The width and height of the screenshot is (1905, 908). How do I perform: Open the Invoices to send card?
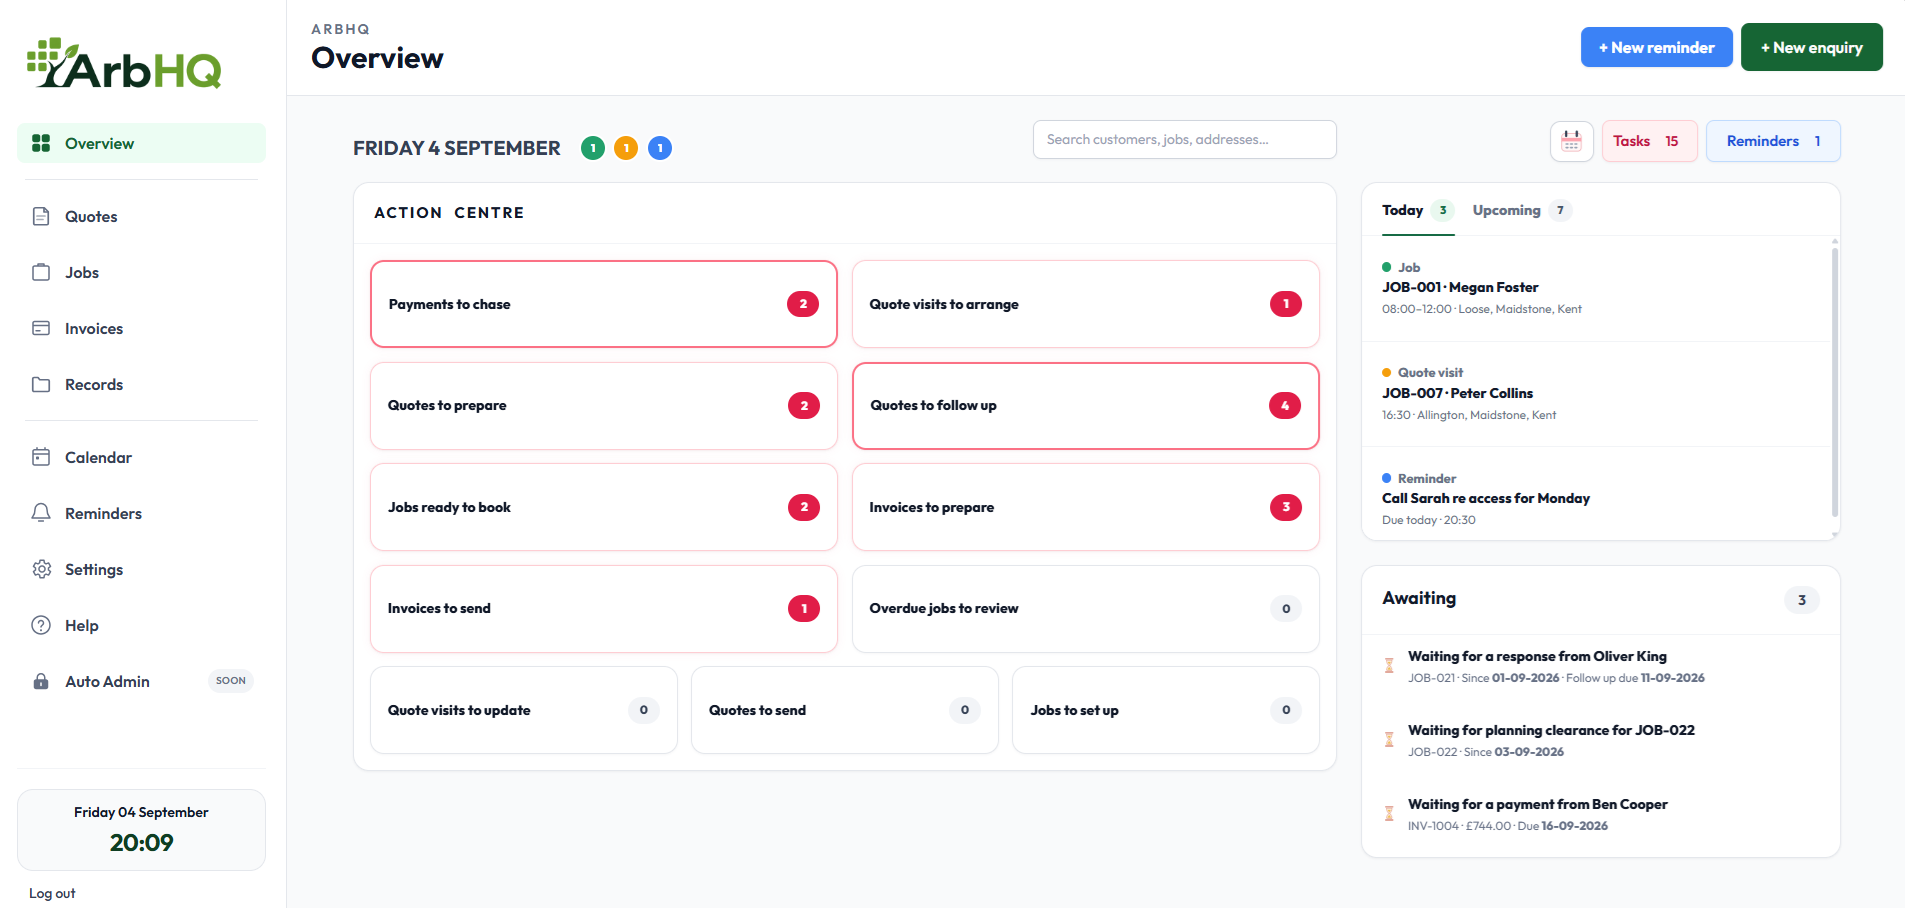tap(604, 608)
